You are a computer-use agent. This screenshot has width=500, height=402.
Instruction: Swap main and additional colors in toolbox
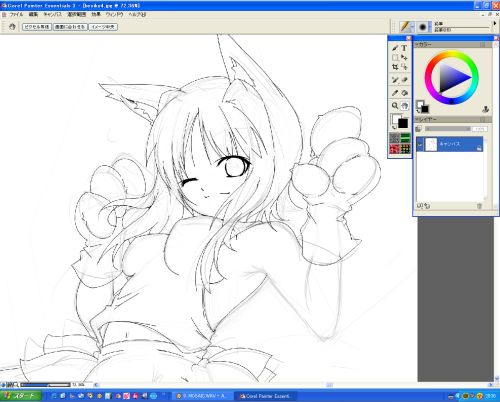(x=394, y=128)
